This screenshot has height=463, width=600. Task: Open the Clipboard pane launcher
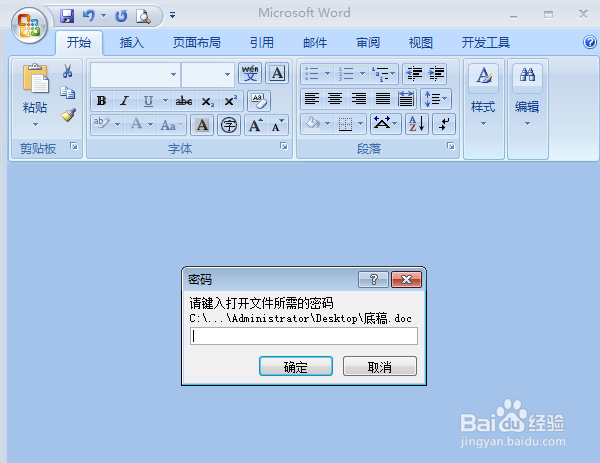pyautogui.click(x=73, y=146)
